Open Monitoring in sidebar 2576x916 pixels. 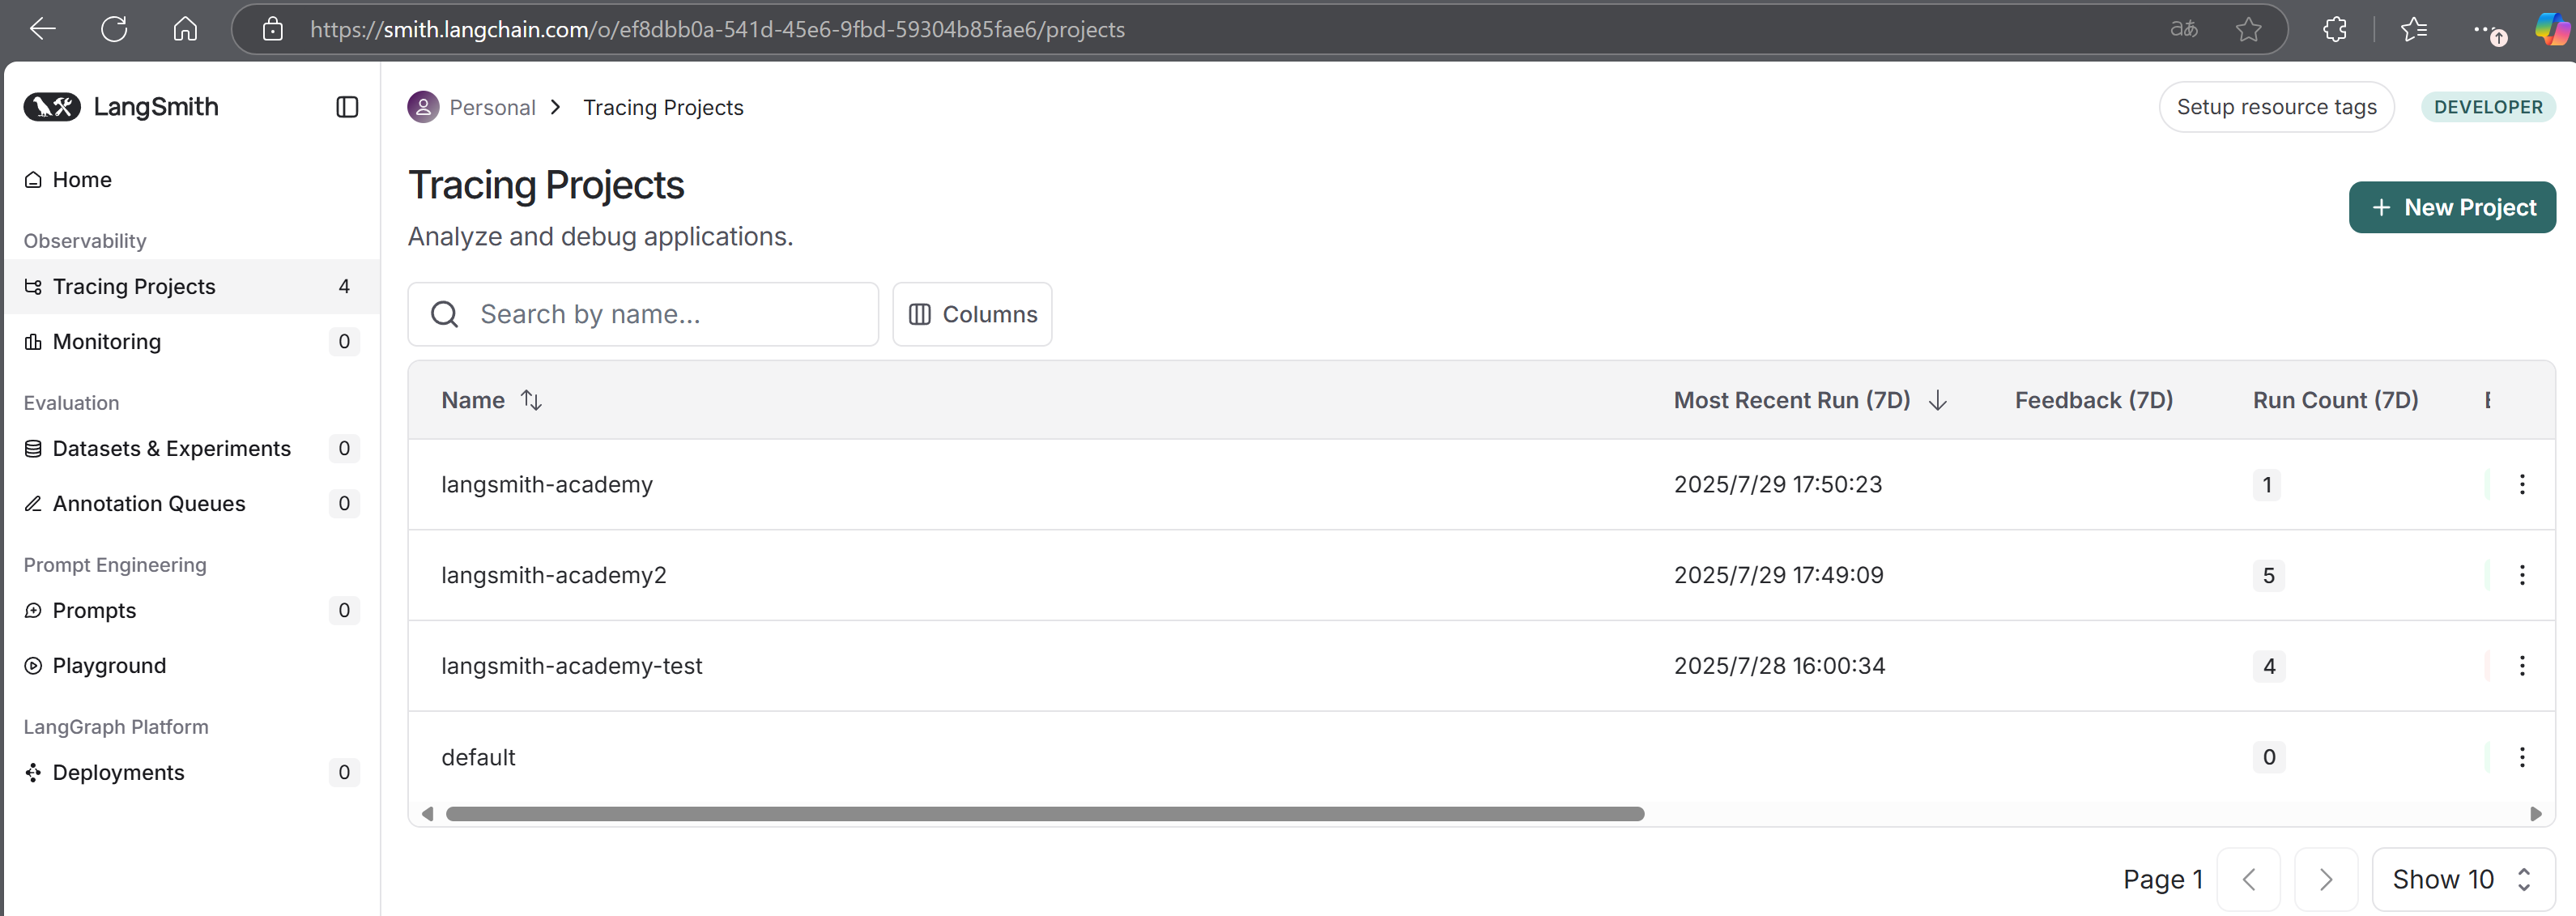click(191, 342)
